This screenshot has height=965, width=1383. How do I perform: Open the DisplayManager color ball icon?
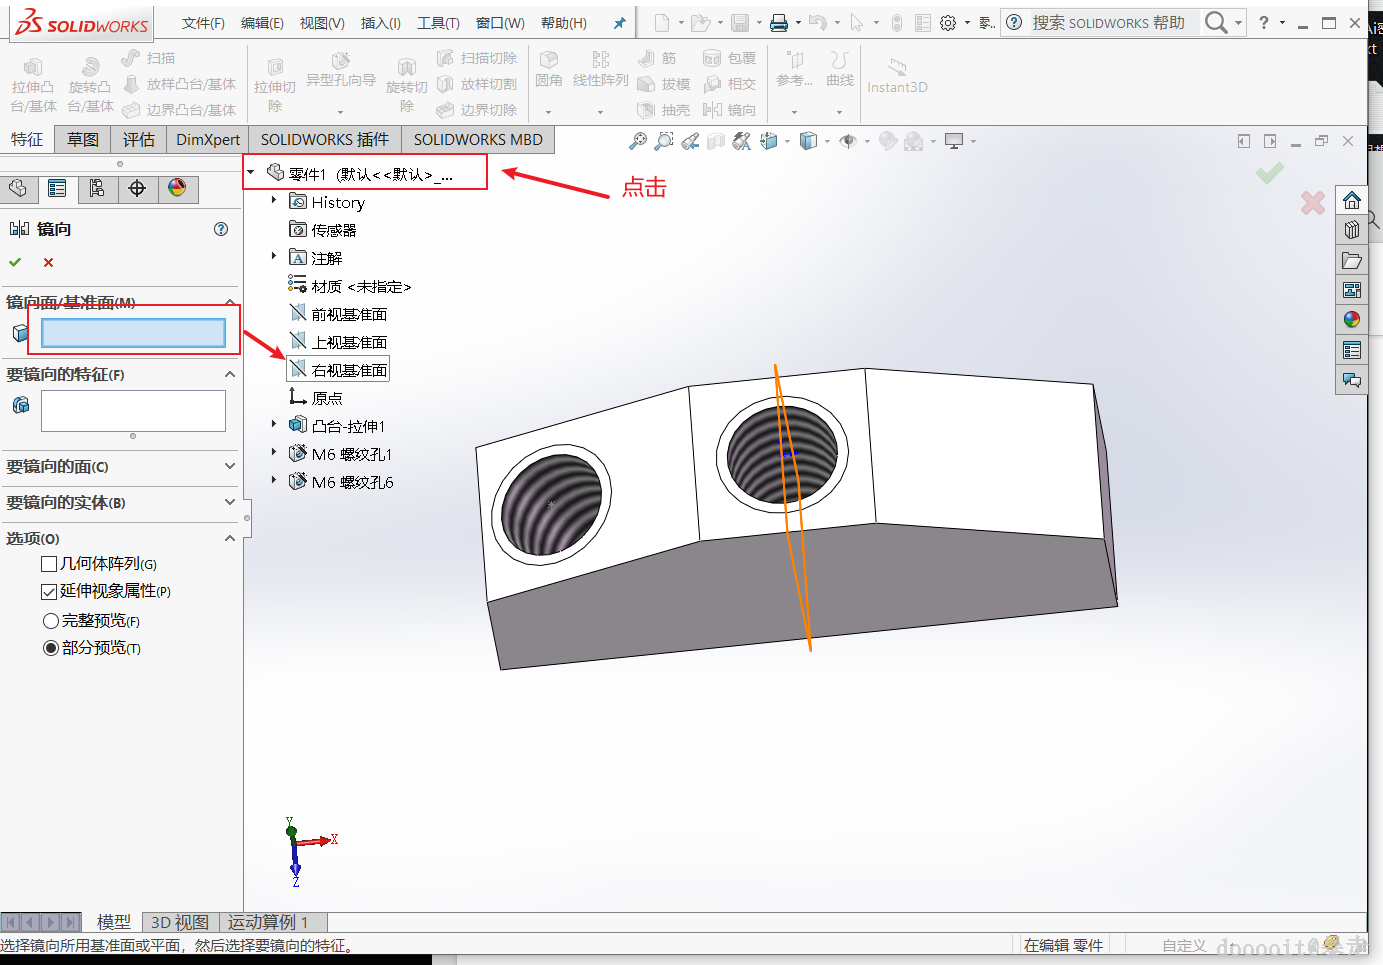coord(177,188)
